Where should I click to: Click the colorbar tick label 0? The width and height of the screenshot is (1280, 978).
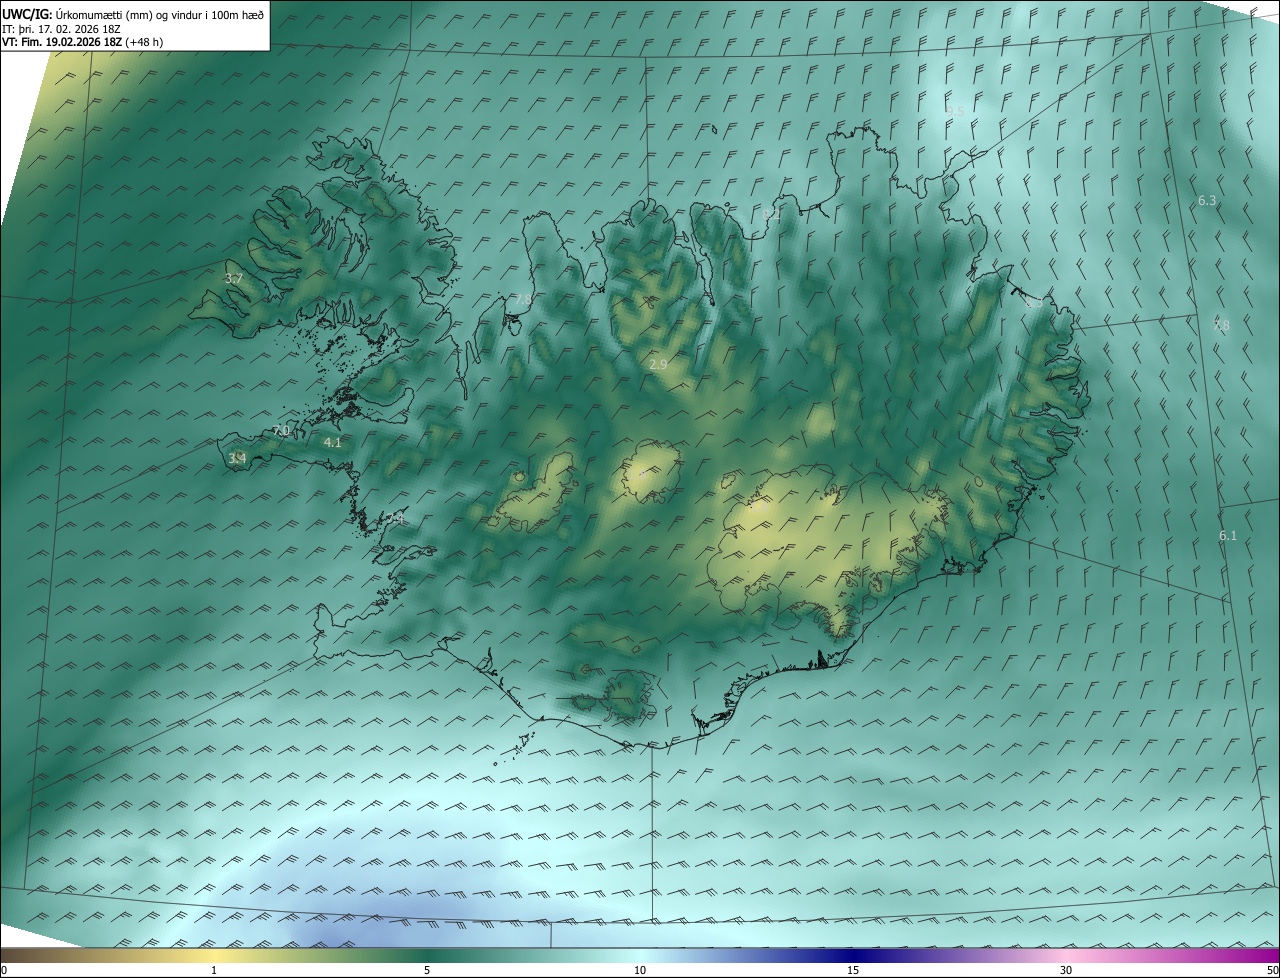pos(4,970)
